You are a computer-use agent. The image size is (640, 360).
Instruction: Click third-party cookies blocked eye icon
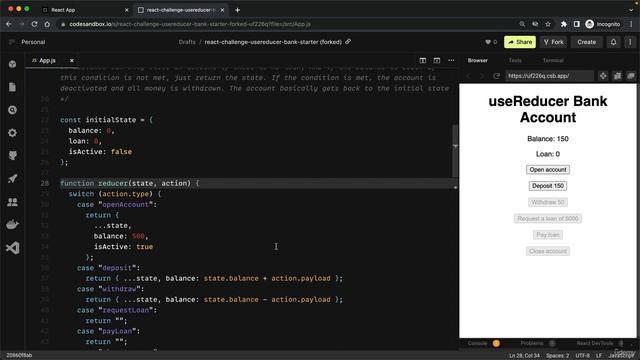[x=535, y=24]
